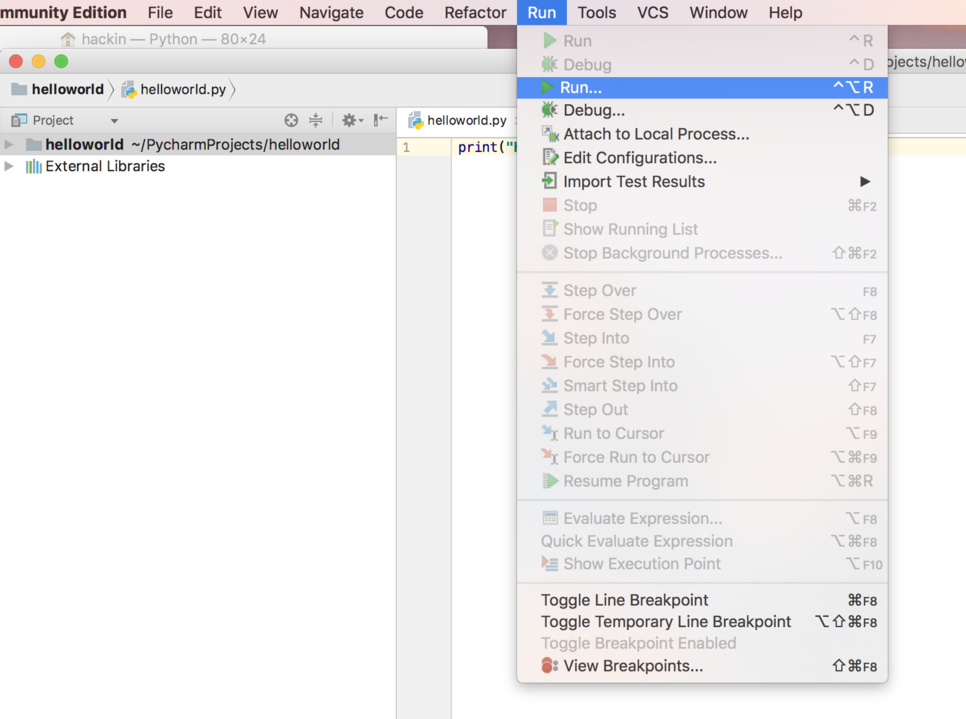Open the Refactor menu
Viewport: 966px width, 719px height.
tap(476, 12)
